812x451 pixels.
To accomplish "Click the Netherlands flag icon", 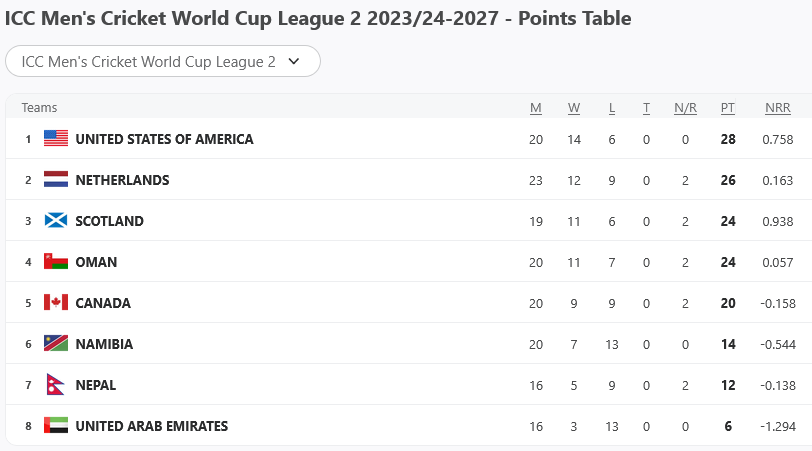I will coord(56,180).
